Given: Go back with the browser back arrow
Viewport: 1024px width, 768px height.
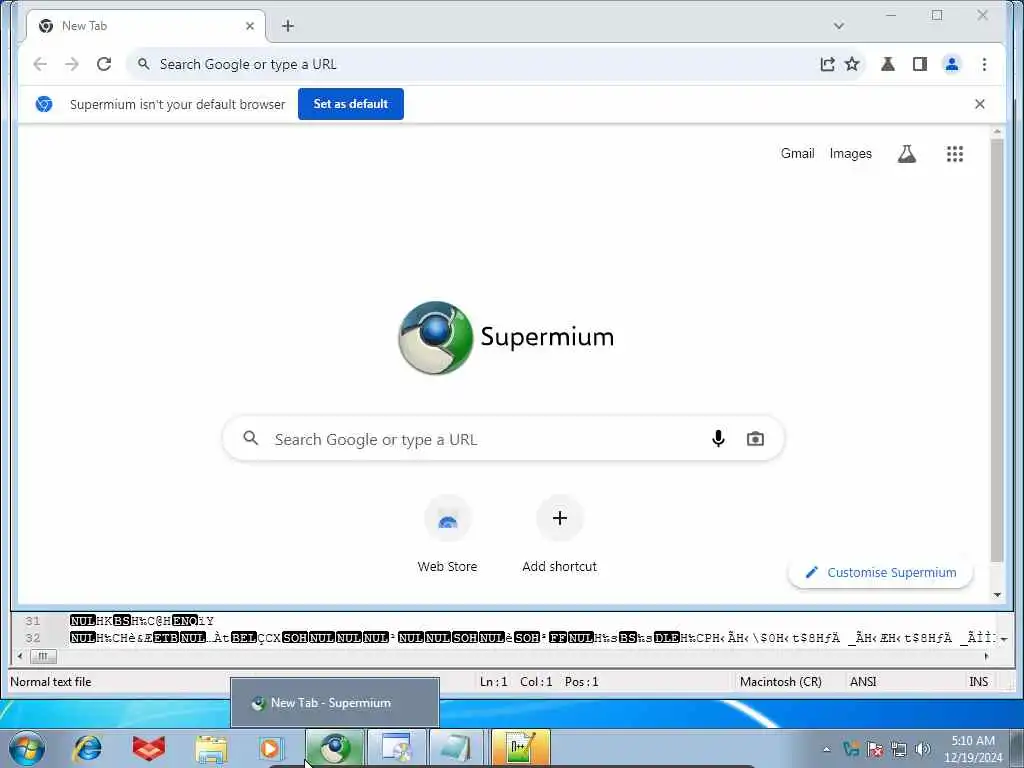Looking at the screenshot, I should point(40,64).
